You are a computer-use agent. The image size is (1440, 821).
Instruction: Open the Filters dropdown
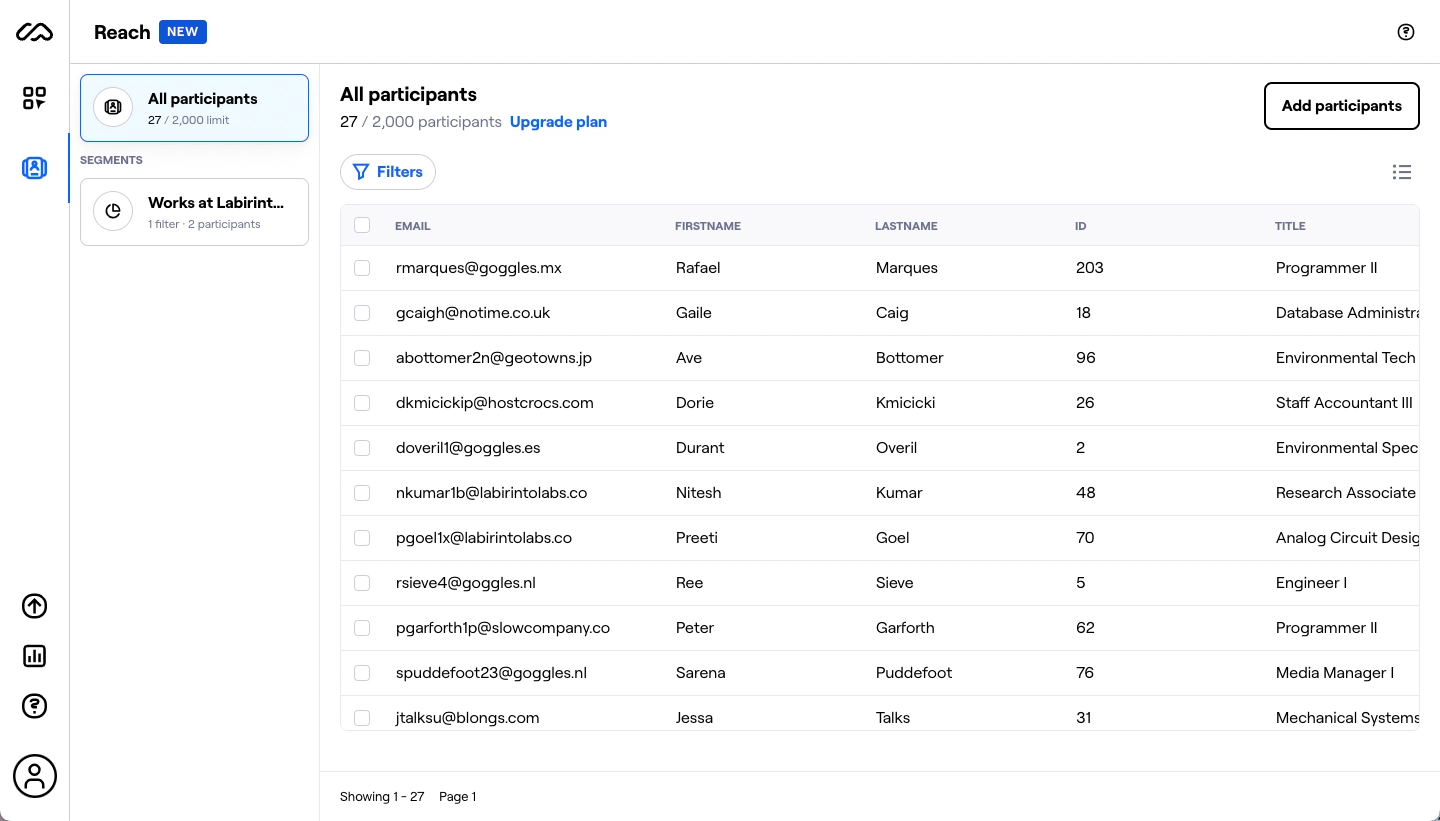pos(388,172)
